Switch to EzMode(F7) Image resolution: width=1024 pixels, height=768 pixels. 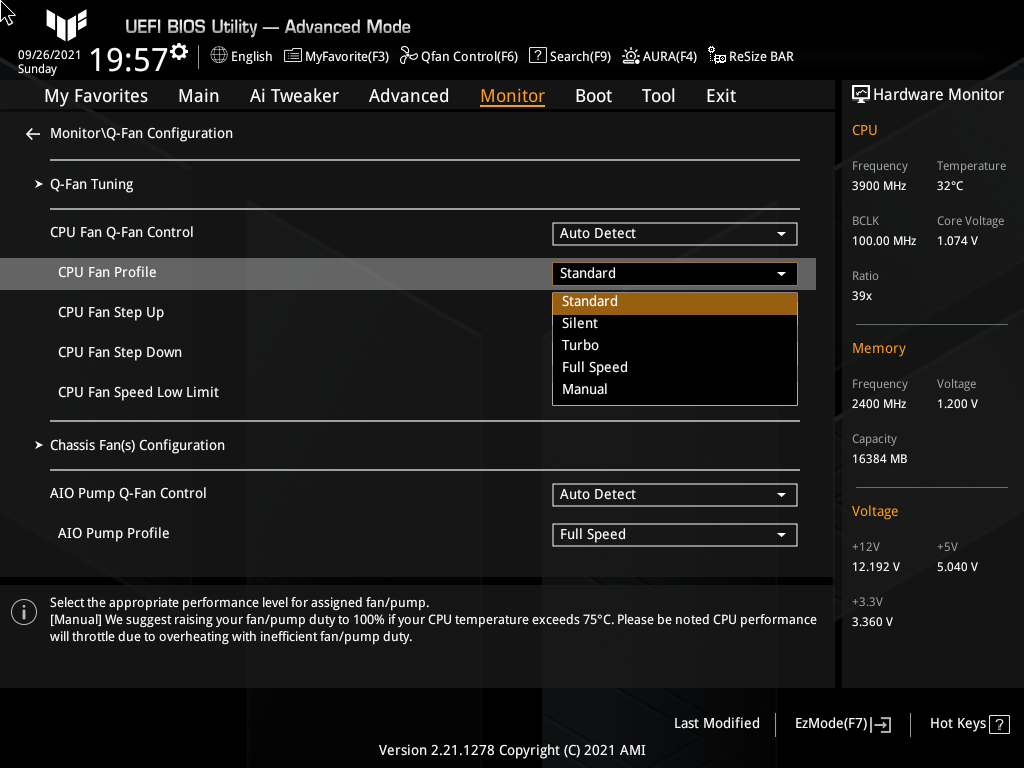coord(842,724)
